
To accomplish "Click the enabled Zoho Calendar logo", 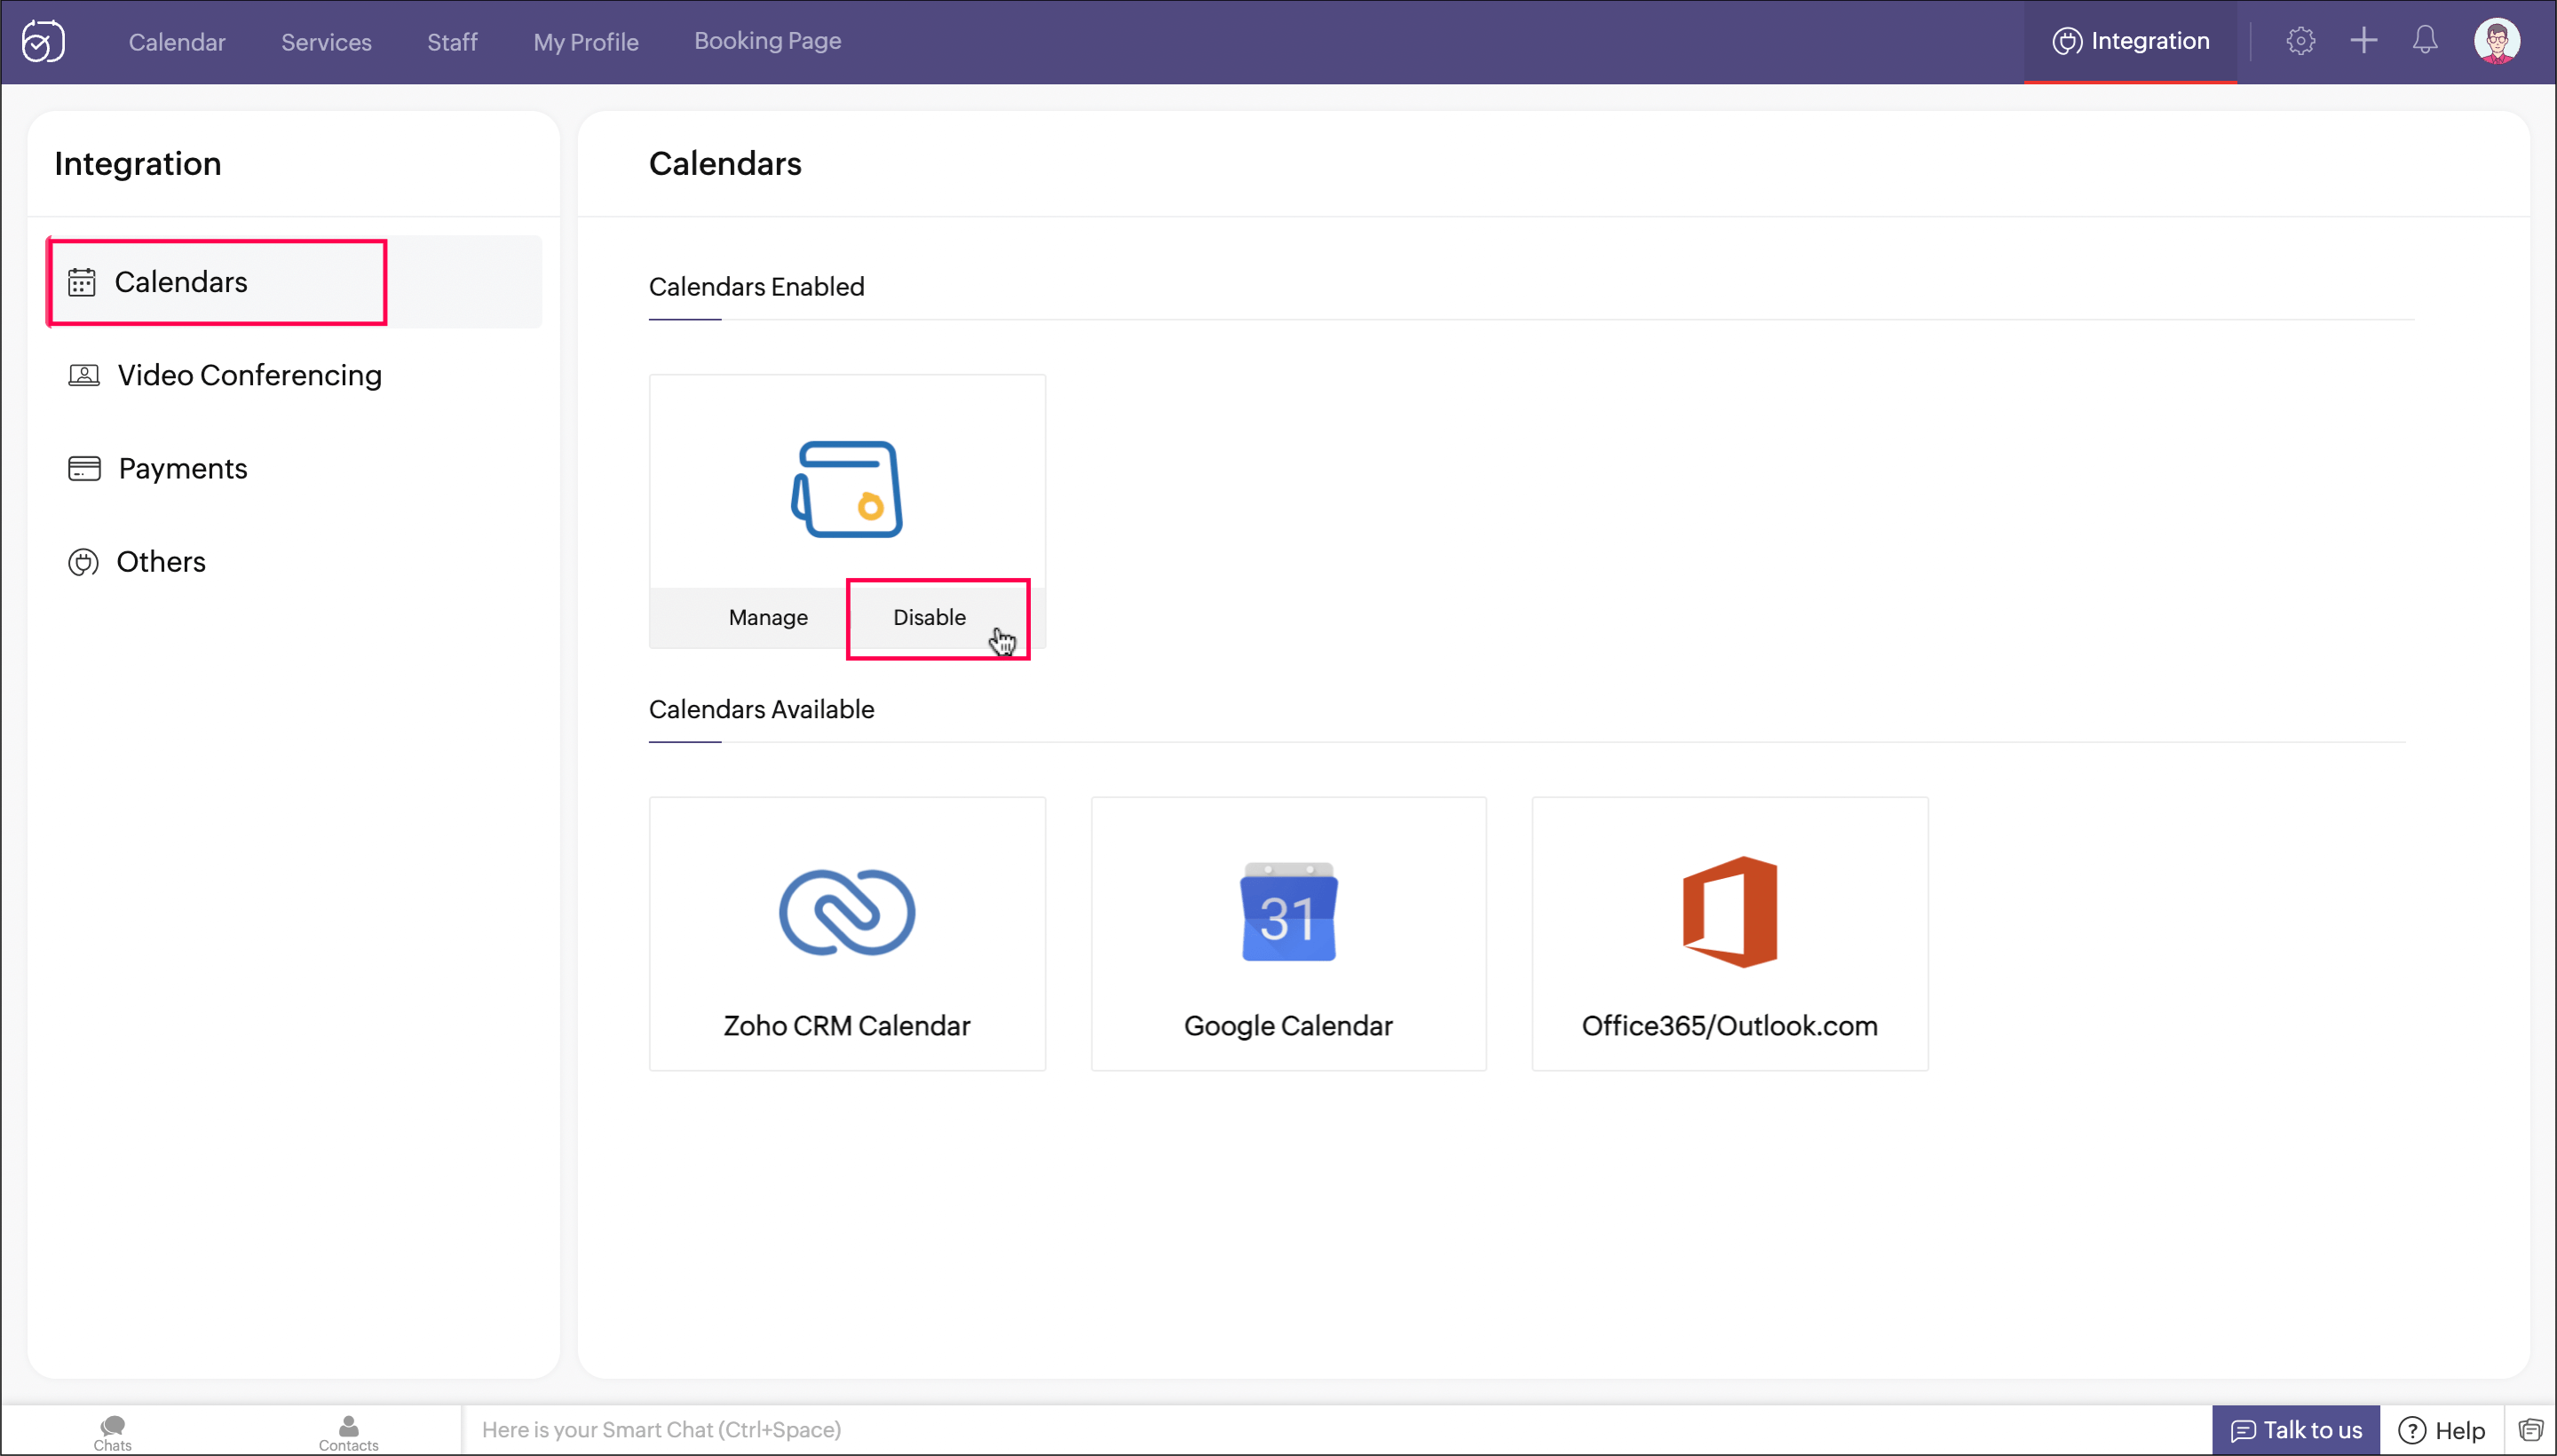I will pos(846,489).
